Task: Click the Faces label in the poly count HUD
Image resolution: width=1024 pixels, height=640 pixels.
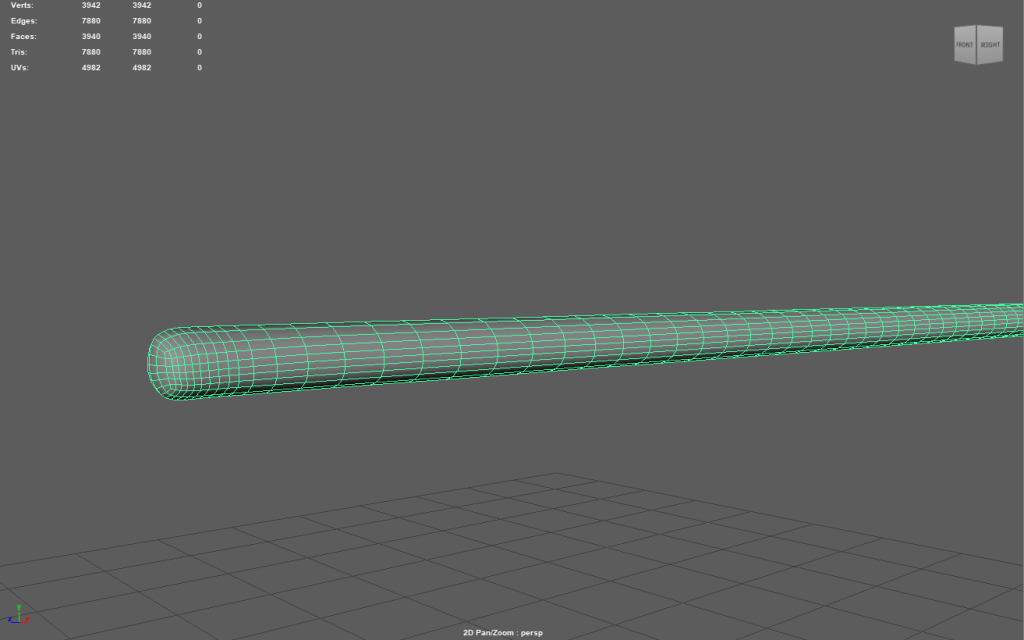Action: click(x=24, y=36)
